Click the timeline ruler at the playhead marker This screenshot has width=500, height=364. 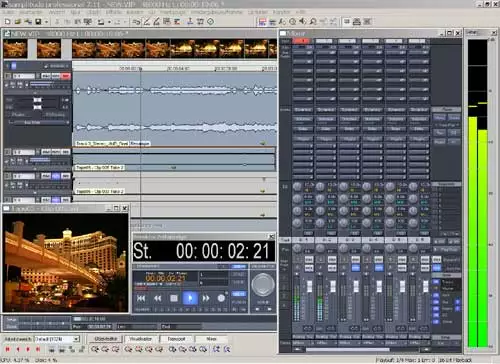[x=140, y=68]
